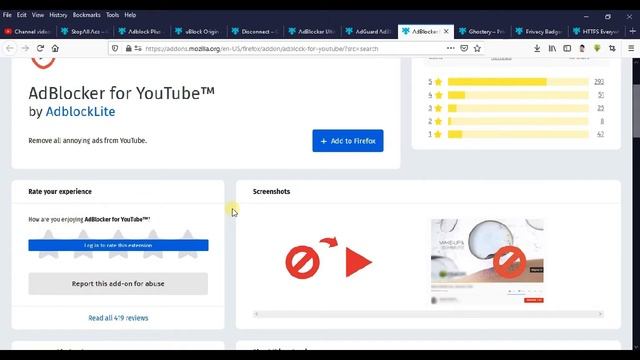Open the 42 one-star reviews count
The image size is (640, 360).
600,134
